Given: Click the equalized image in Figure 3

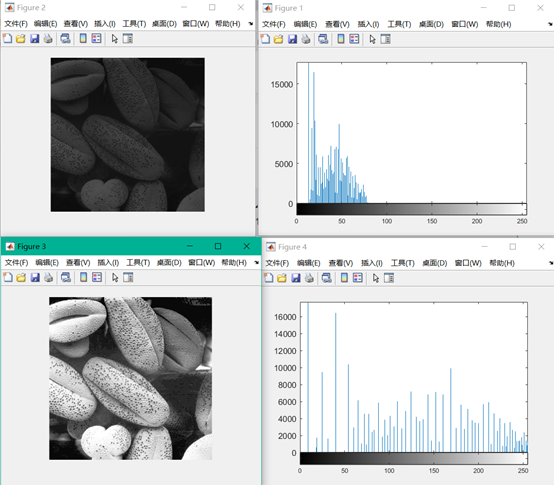Looking at the screenshot, I should pyautogui.click(x=130, y=378).
